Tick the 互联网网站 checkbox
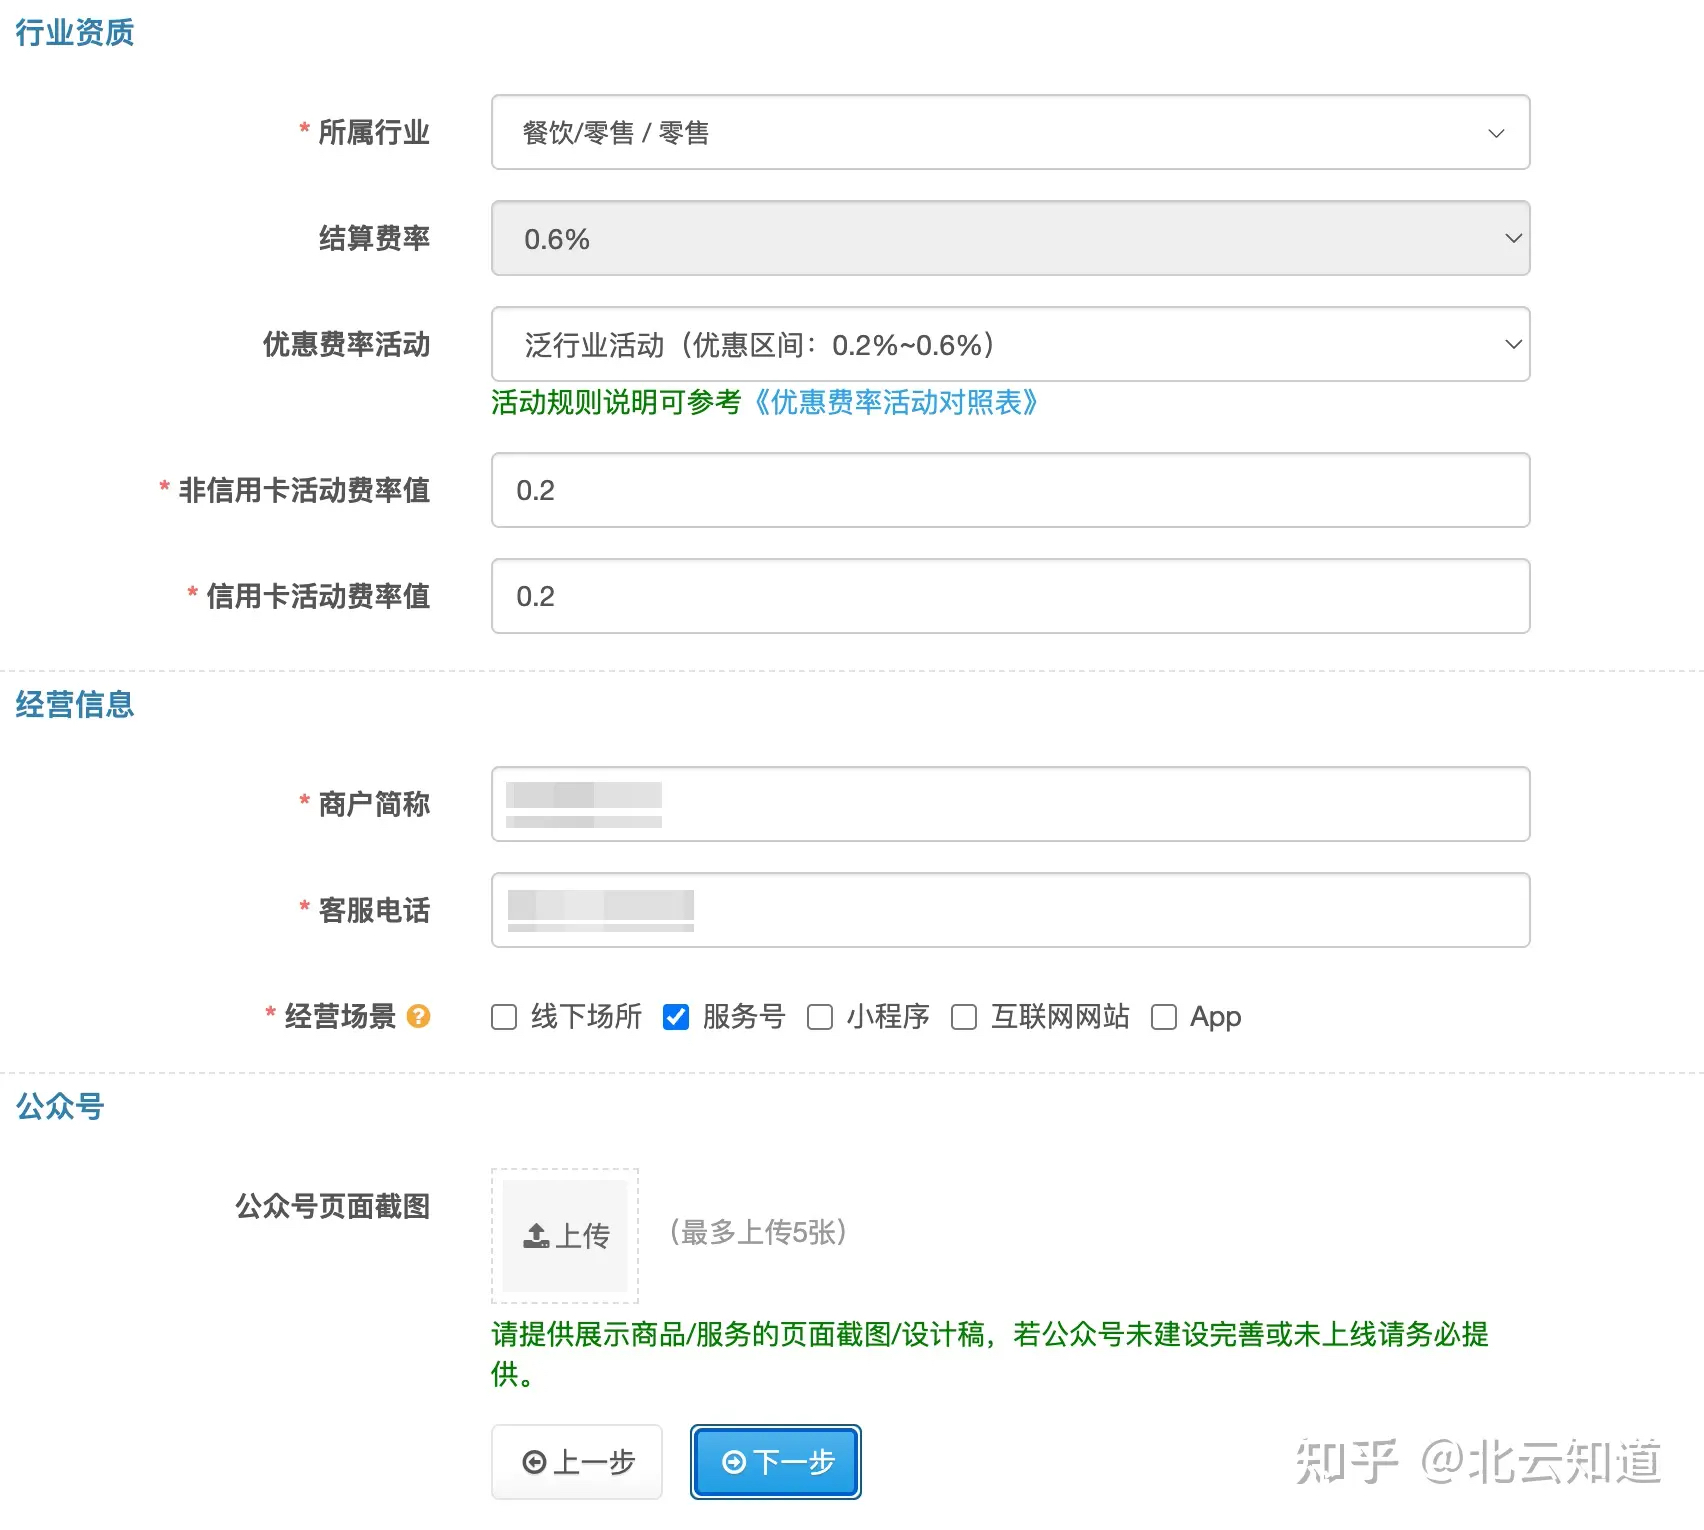The image size is (1704, 1530). pos(964,1017)
